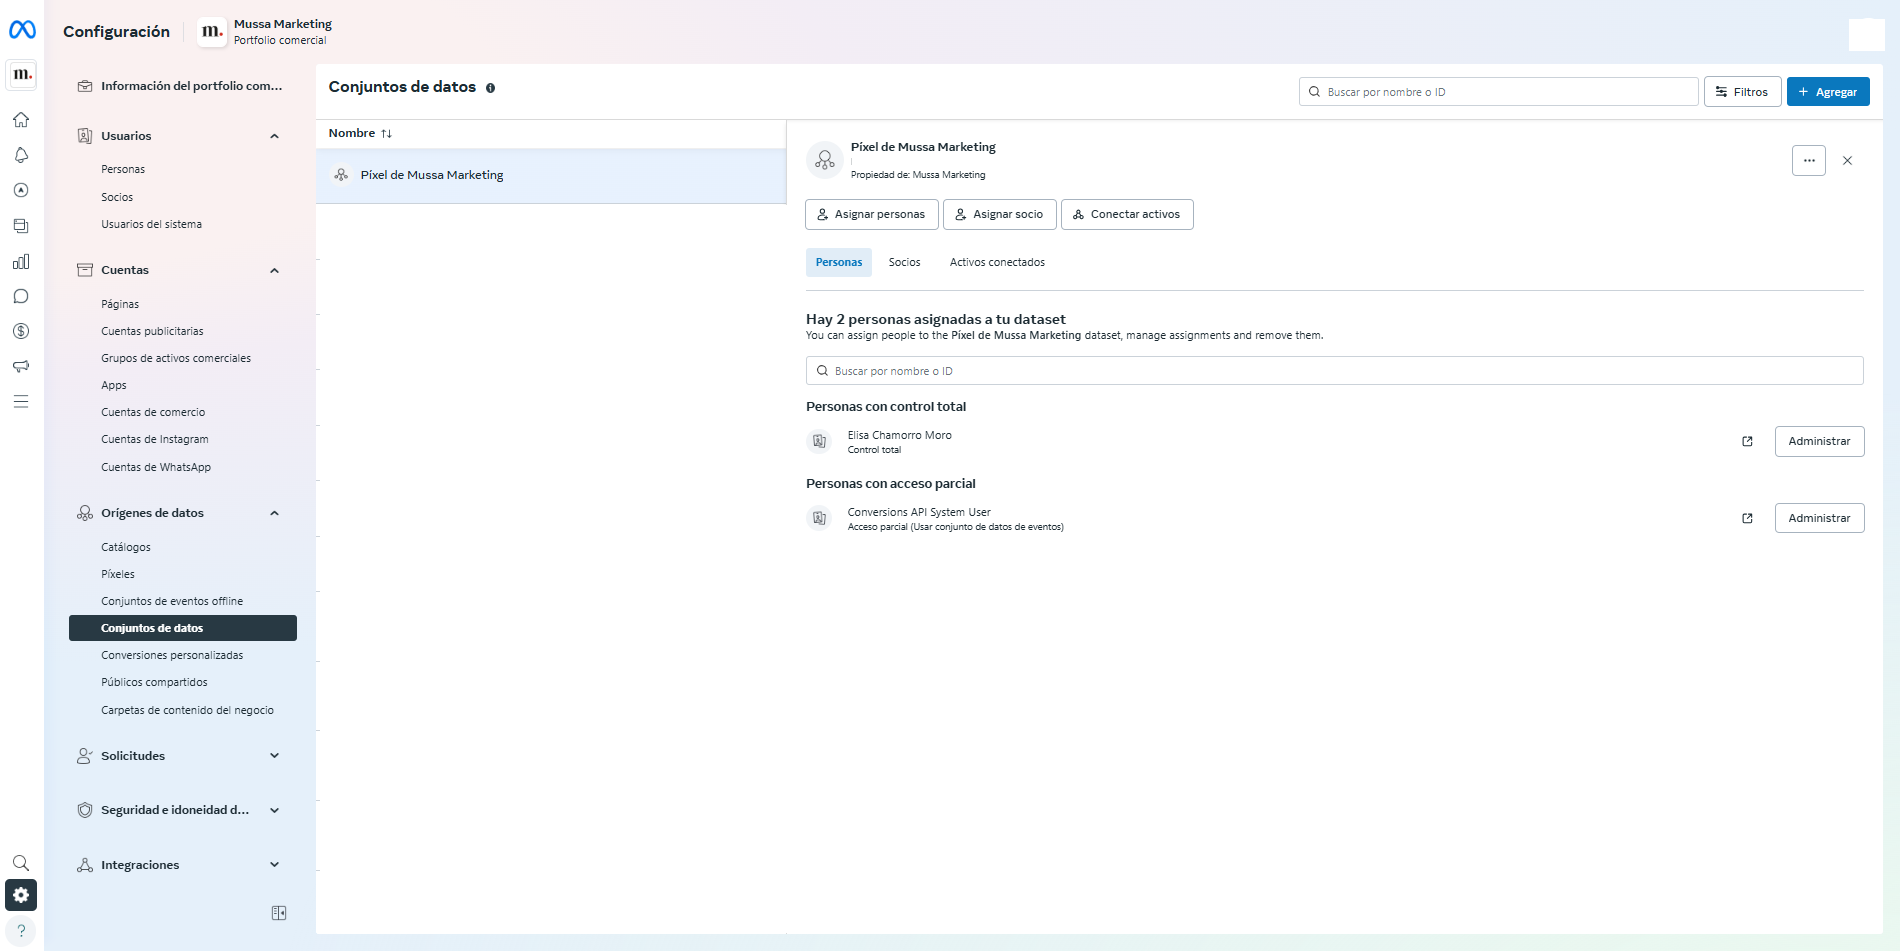This screenshot has height=951, width=1900.
Task: Open Información del portfolio comercial
Action: pyautogui.click(x=191, y=86)
